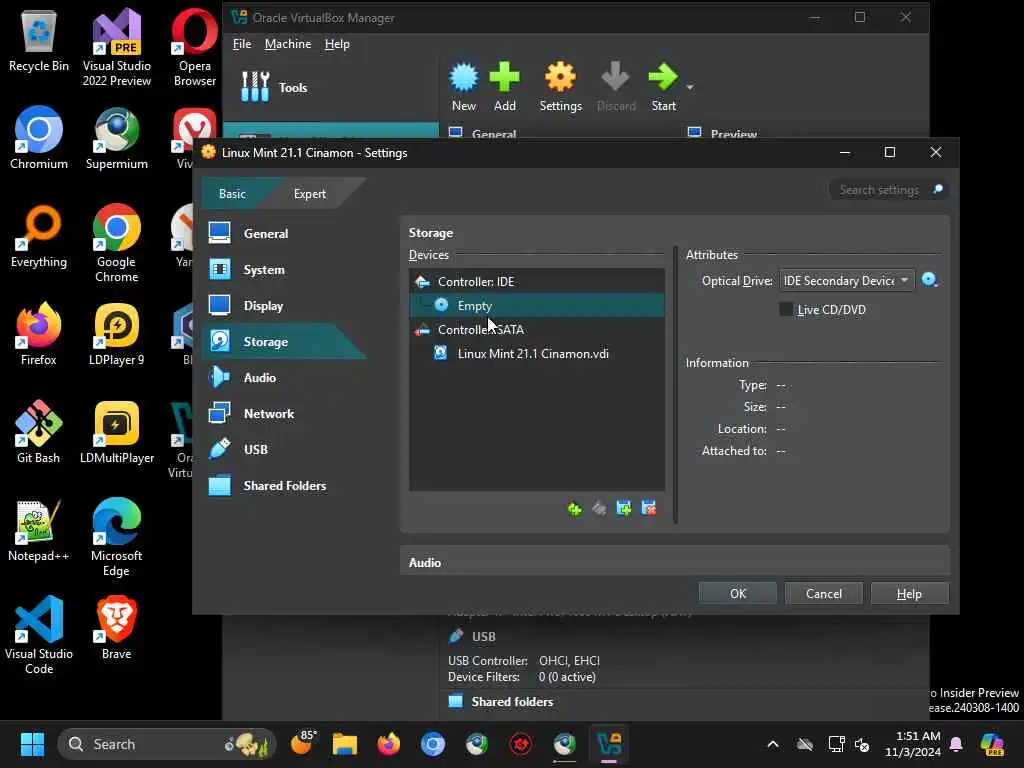Open Recycle Bin desktop icon
The image size is (1024, 768).
click(39, 40)
